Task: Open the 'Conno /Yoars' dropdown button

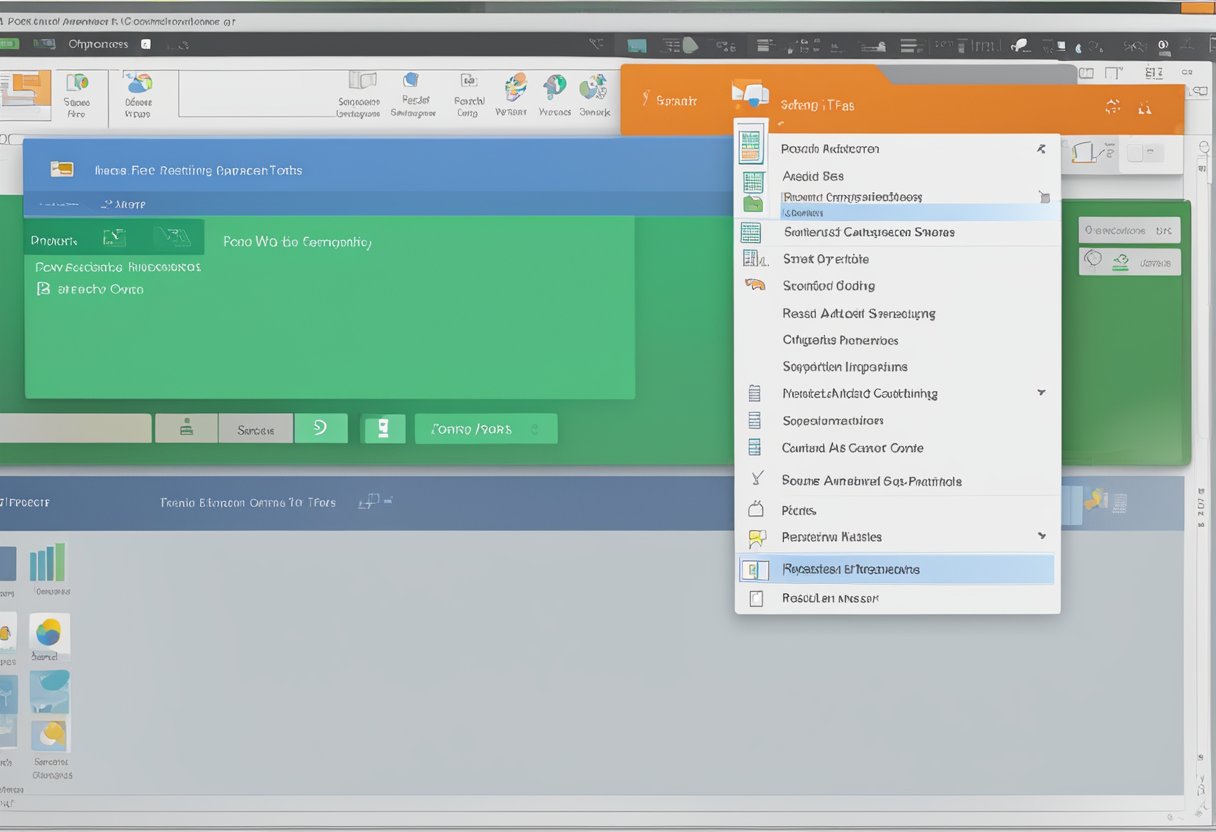Action: tap(486, 429)
